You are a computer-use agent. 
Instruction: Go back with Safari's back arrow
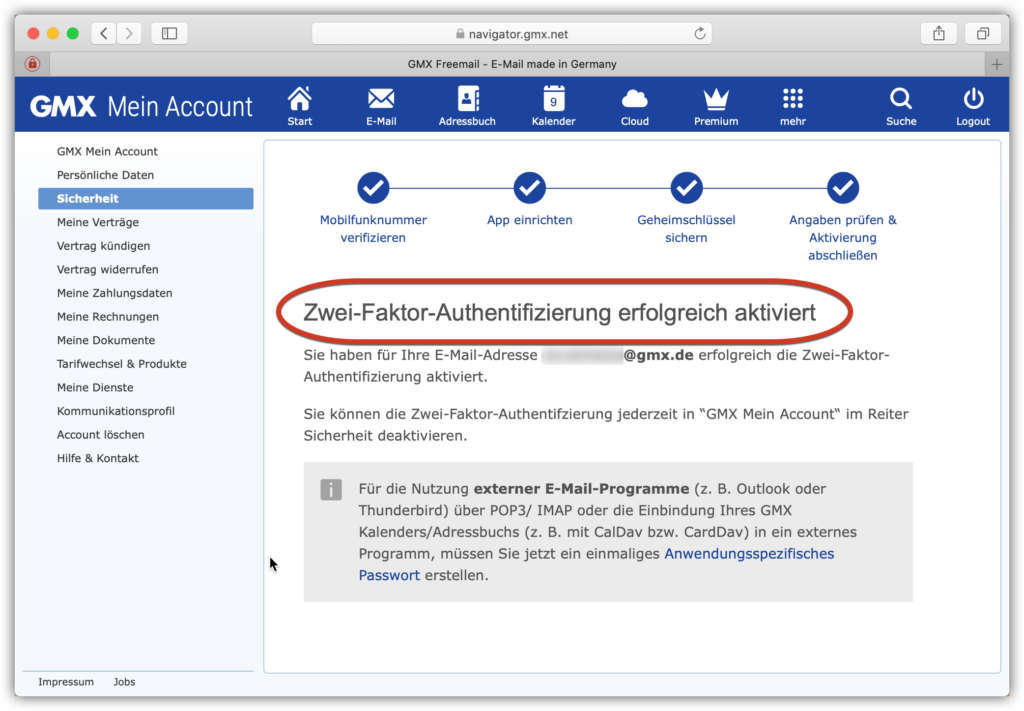tap(104, 33)
